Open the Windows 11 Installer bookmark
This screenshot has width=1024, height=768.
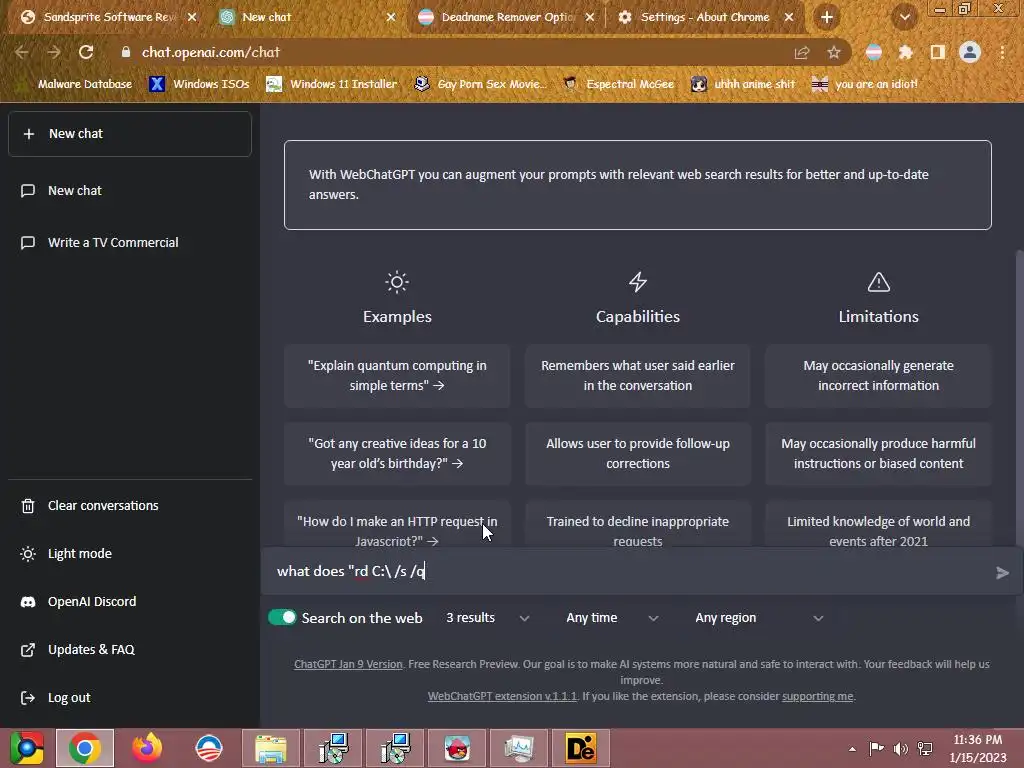pyautogui.click(x=332, y=84)
